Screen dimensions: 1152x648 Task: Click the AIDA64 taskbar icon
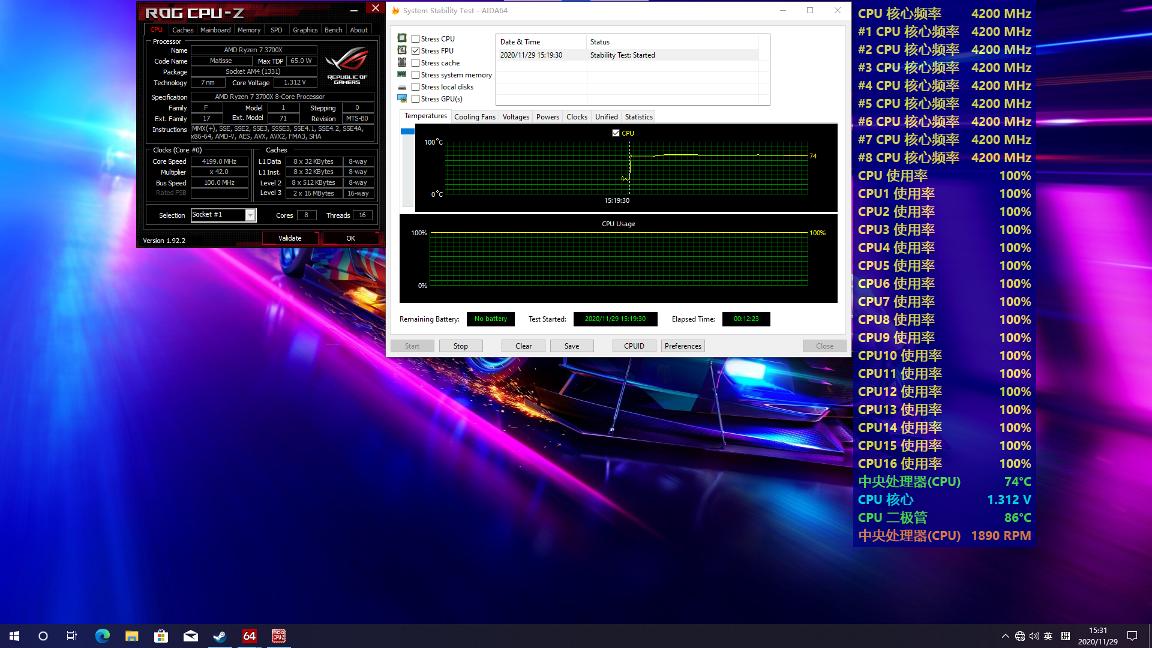(249, 636)
